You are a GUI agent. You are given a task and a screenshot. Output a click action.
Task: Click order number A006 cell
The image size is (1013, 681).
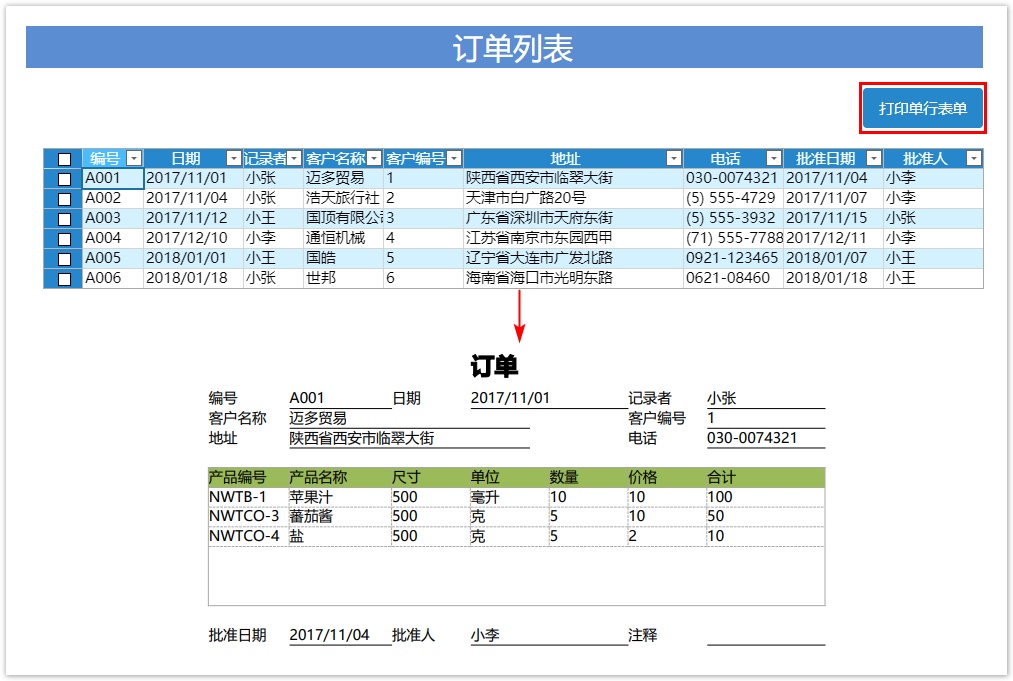(113, 278)
